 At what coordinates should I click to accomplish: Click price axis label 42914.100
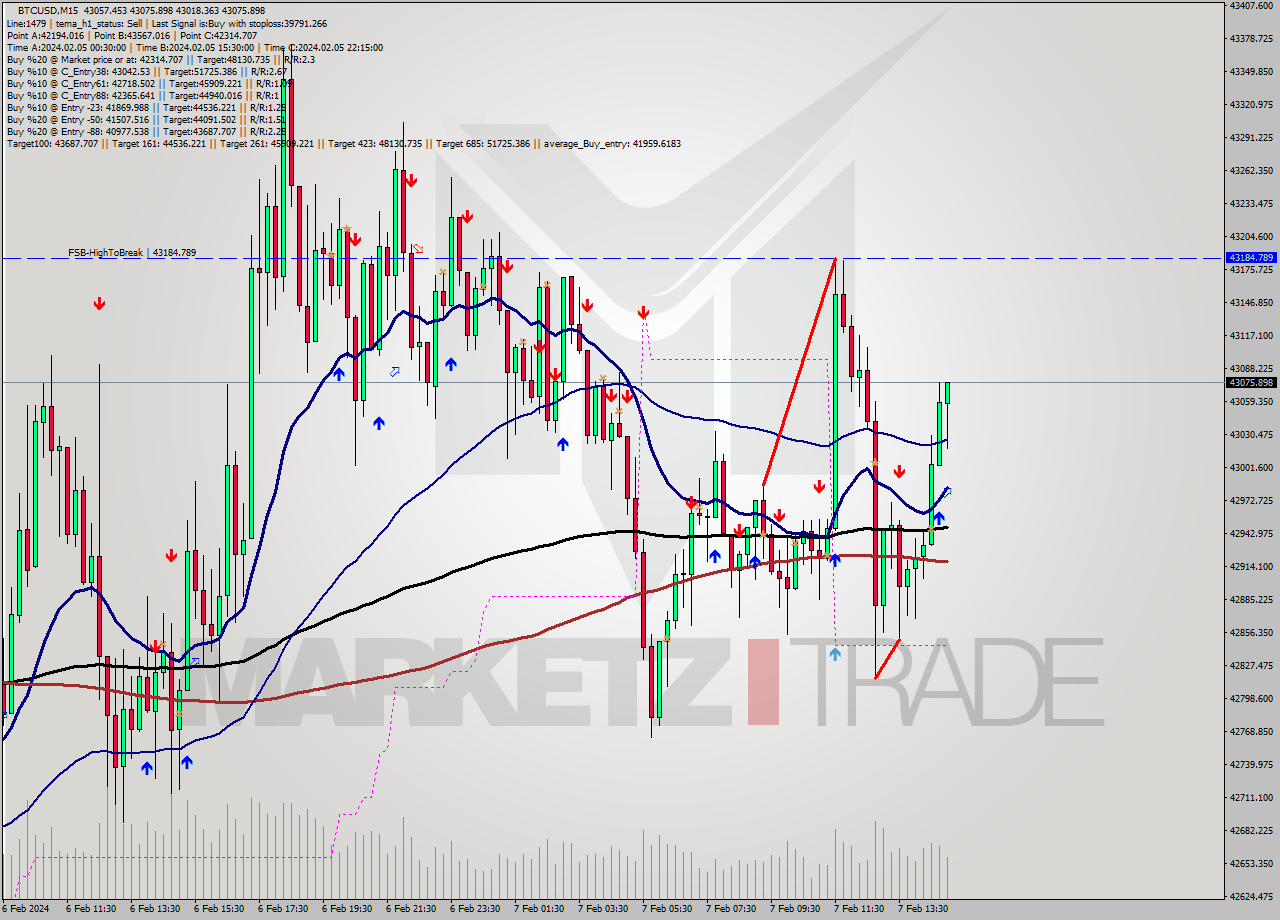(x=1251, y=566)
